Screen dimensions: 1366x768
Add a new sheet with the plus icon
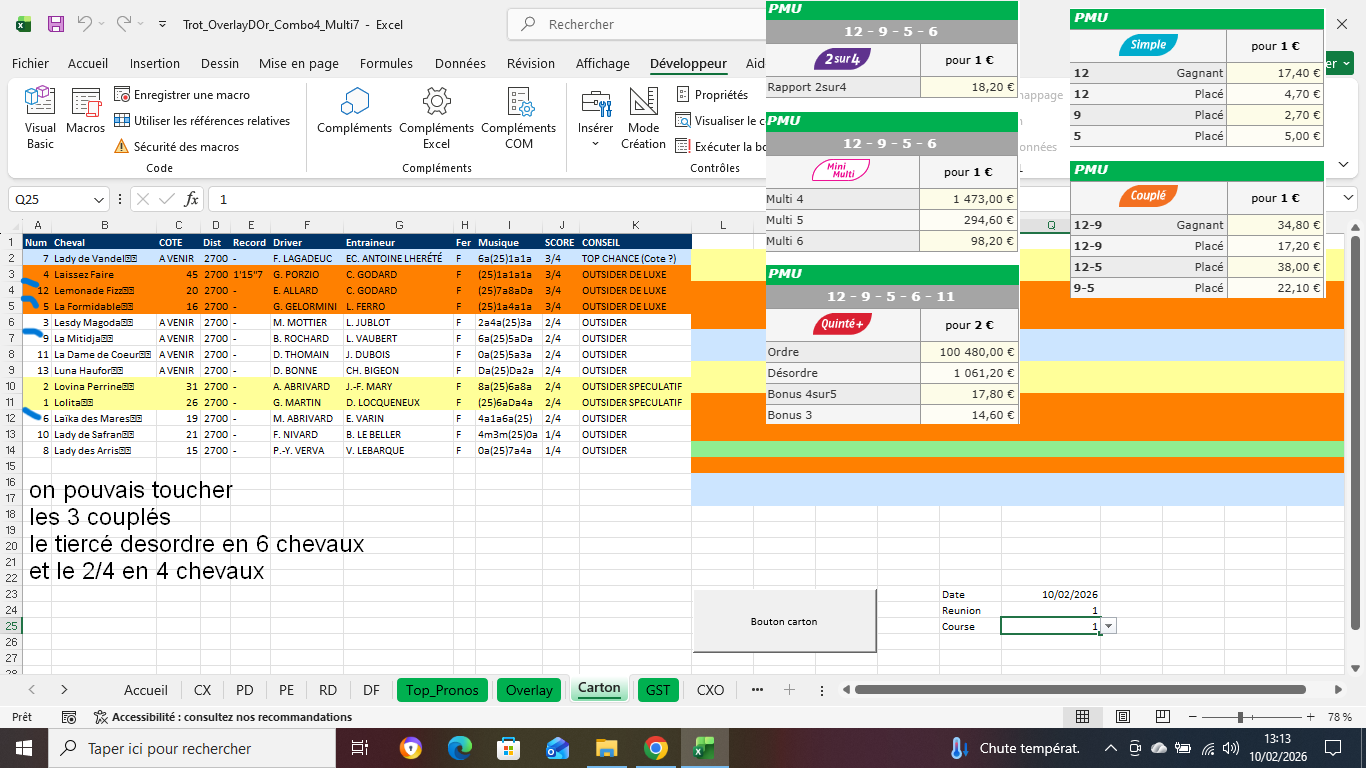tap(789, 690)
